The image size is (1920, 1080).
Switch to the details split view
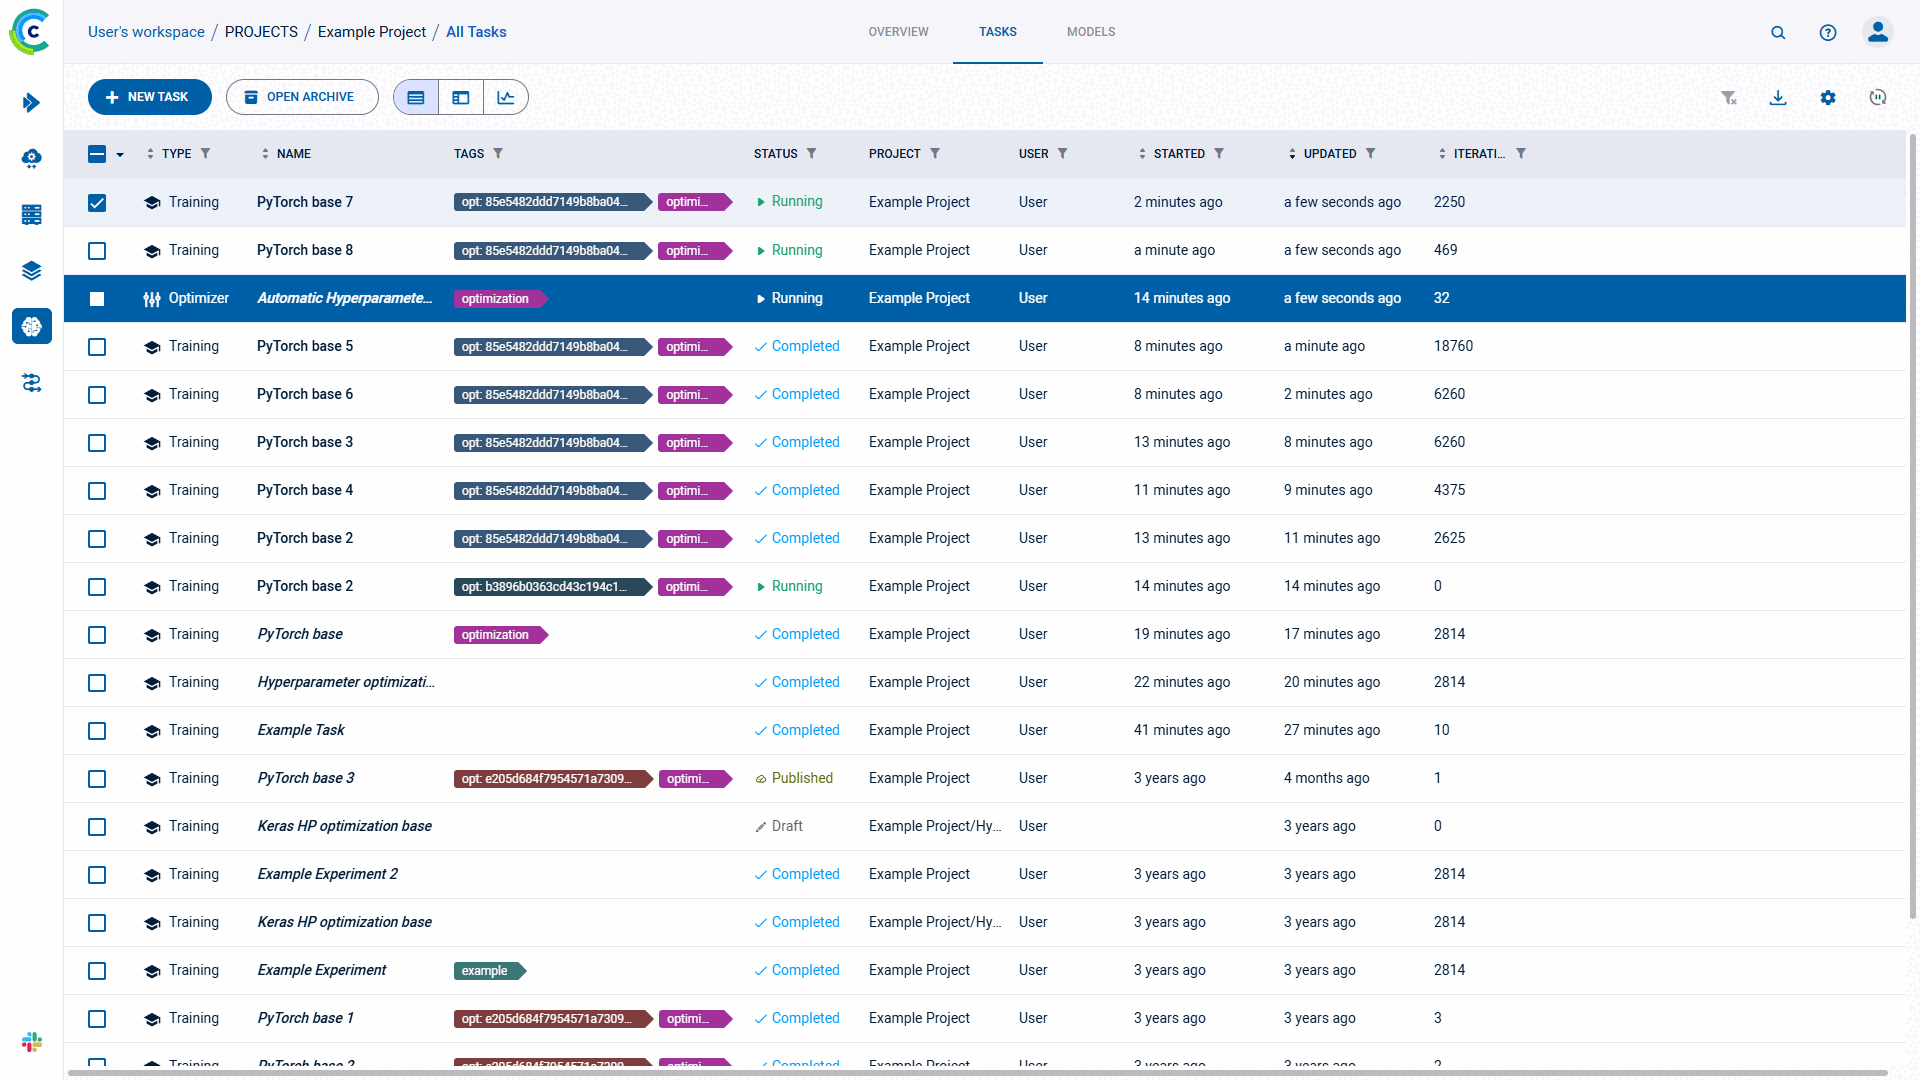(x=461, y=97)
